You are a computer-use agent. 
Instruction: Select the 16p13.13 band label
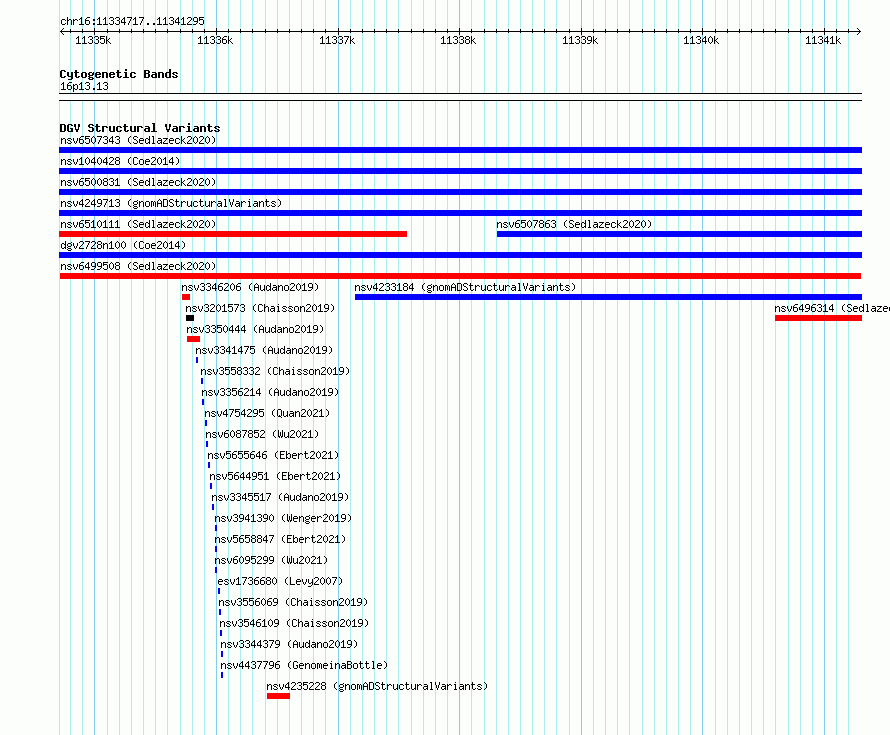tap(84, 86)
